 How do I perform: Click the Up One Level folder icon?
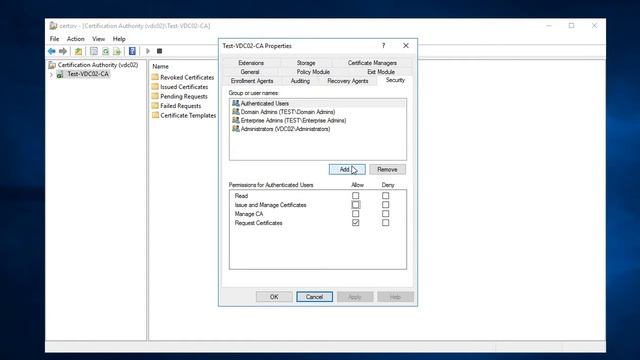(78, 51)
